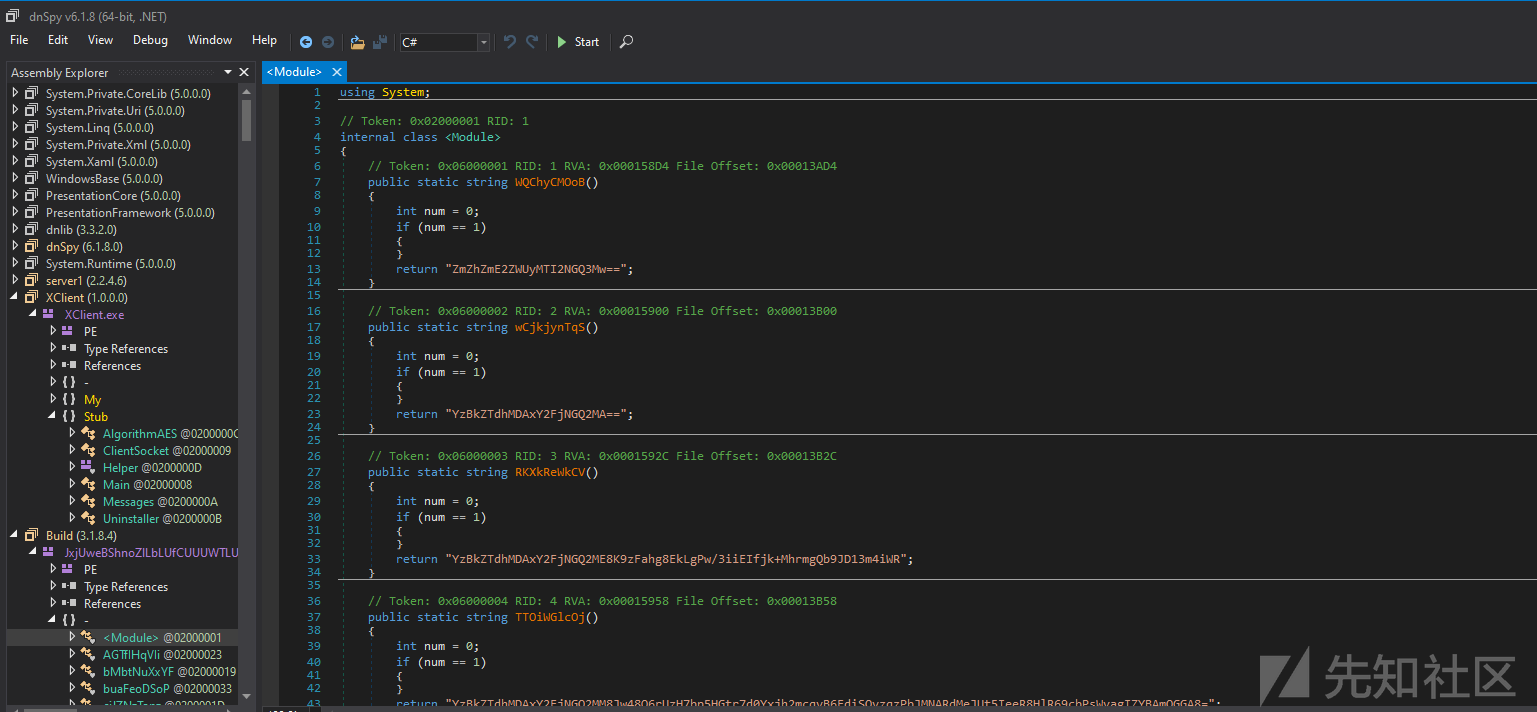Click the class icon beside Main @02000008
Viewport: 1537px width, 712px height.
(x=88, y=485)
